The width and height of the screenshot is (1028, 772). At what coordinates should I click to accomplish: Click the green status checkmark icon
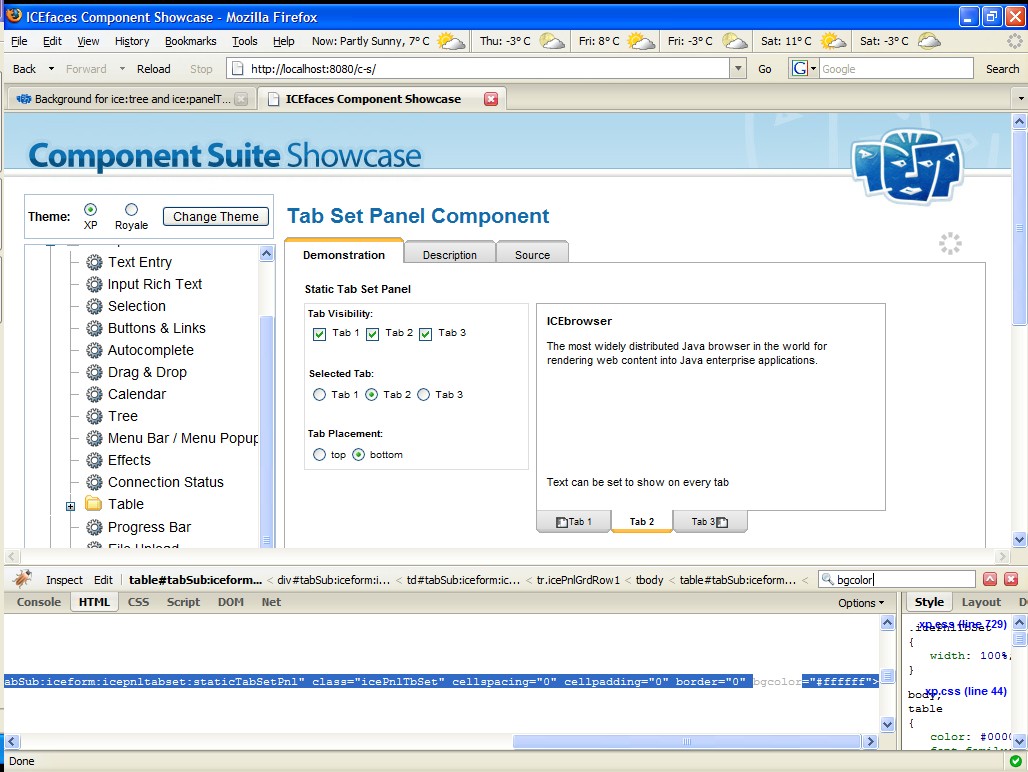(x=1016, y=761)
